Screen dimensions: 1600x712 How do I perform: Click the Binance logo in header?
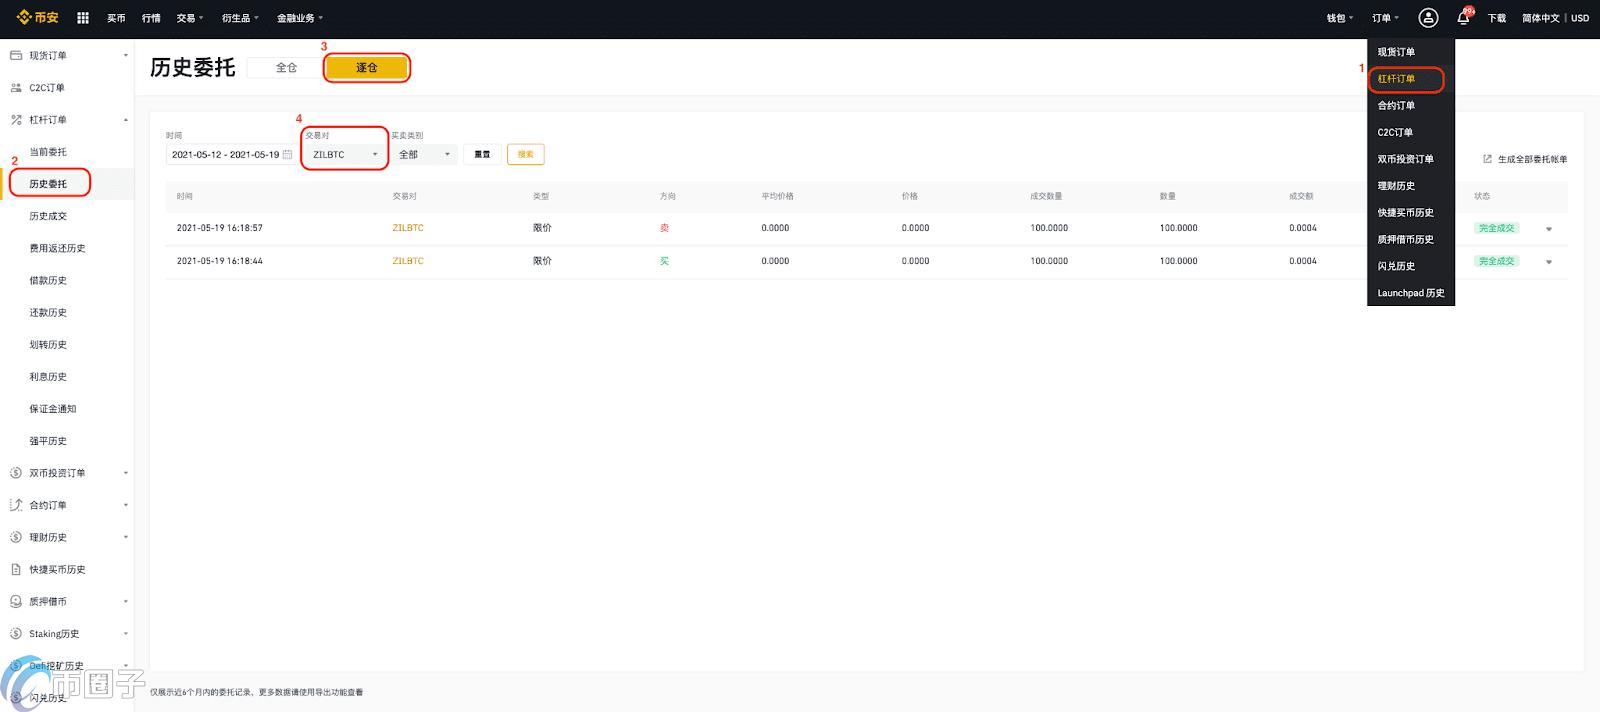click(38, 18)
